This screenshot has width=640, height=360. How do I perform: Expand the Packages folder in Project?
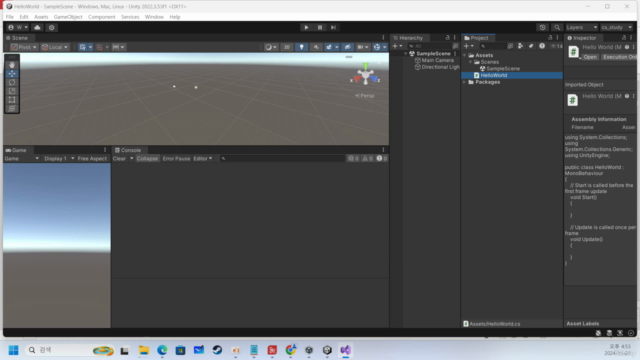point(464,82)
